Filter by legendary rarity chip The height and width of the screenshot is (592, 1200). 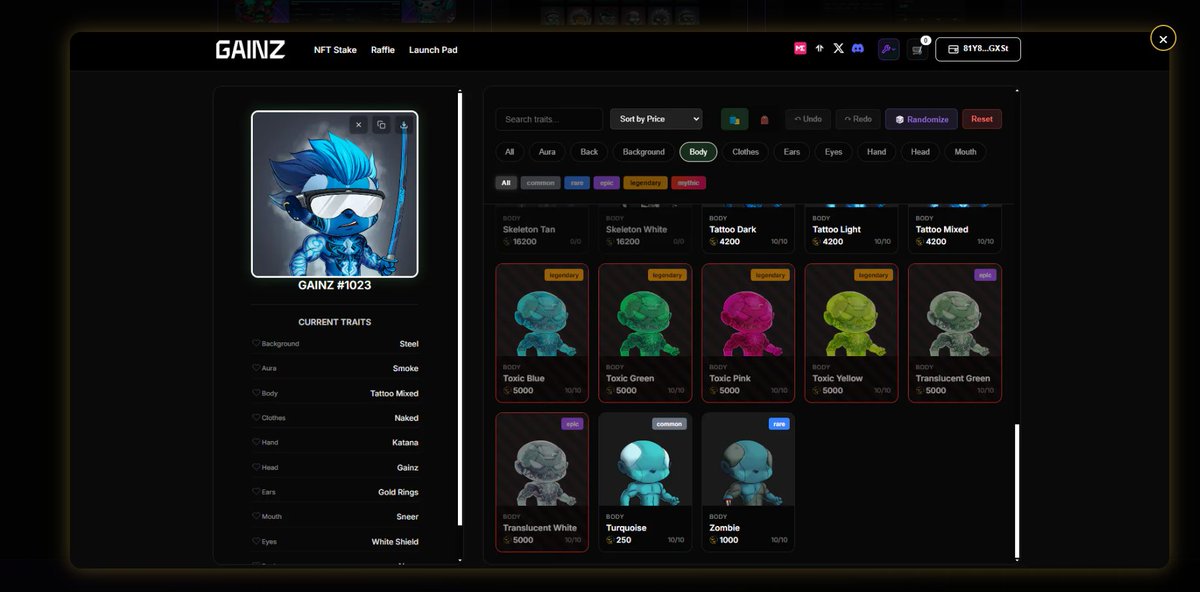coord(645,183)
